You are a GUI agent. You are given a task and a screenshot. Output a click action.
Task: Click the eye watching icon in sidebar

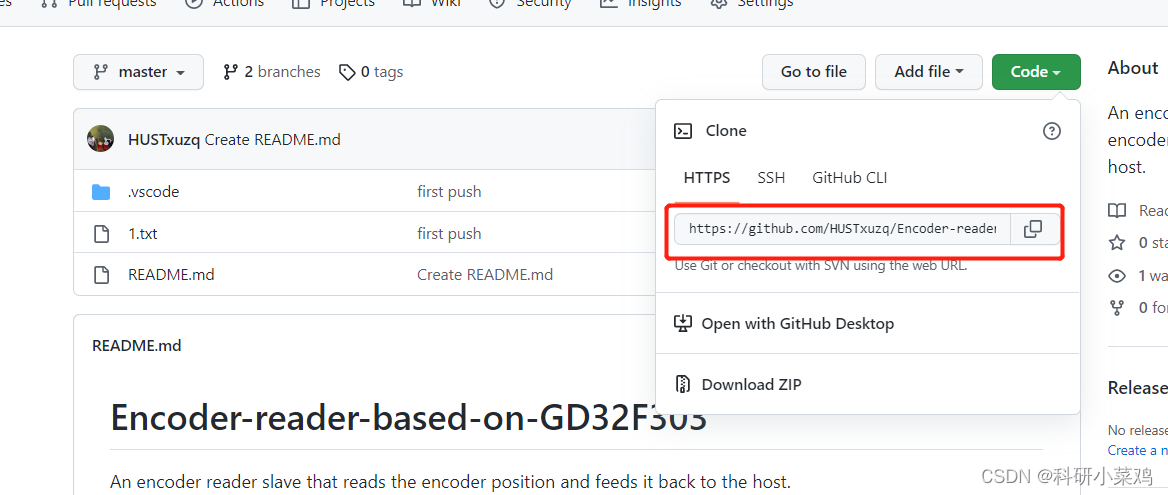point(1117,276)
